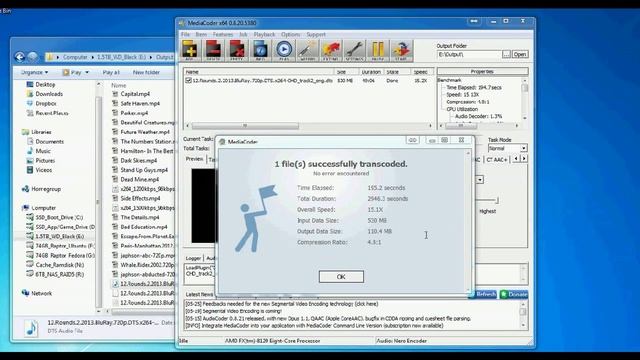Select SSD_Boot_Drive (C:) in Explorer sidebar

click(59, 218)
